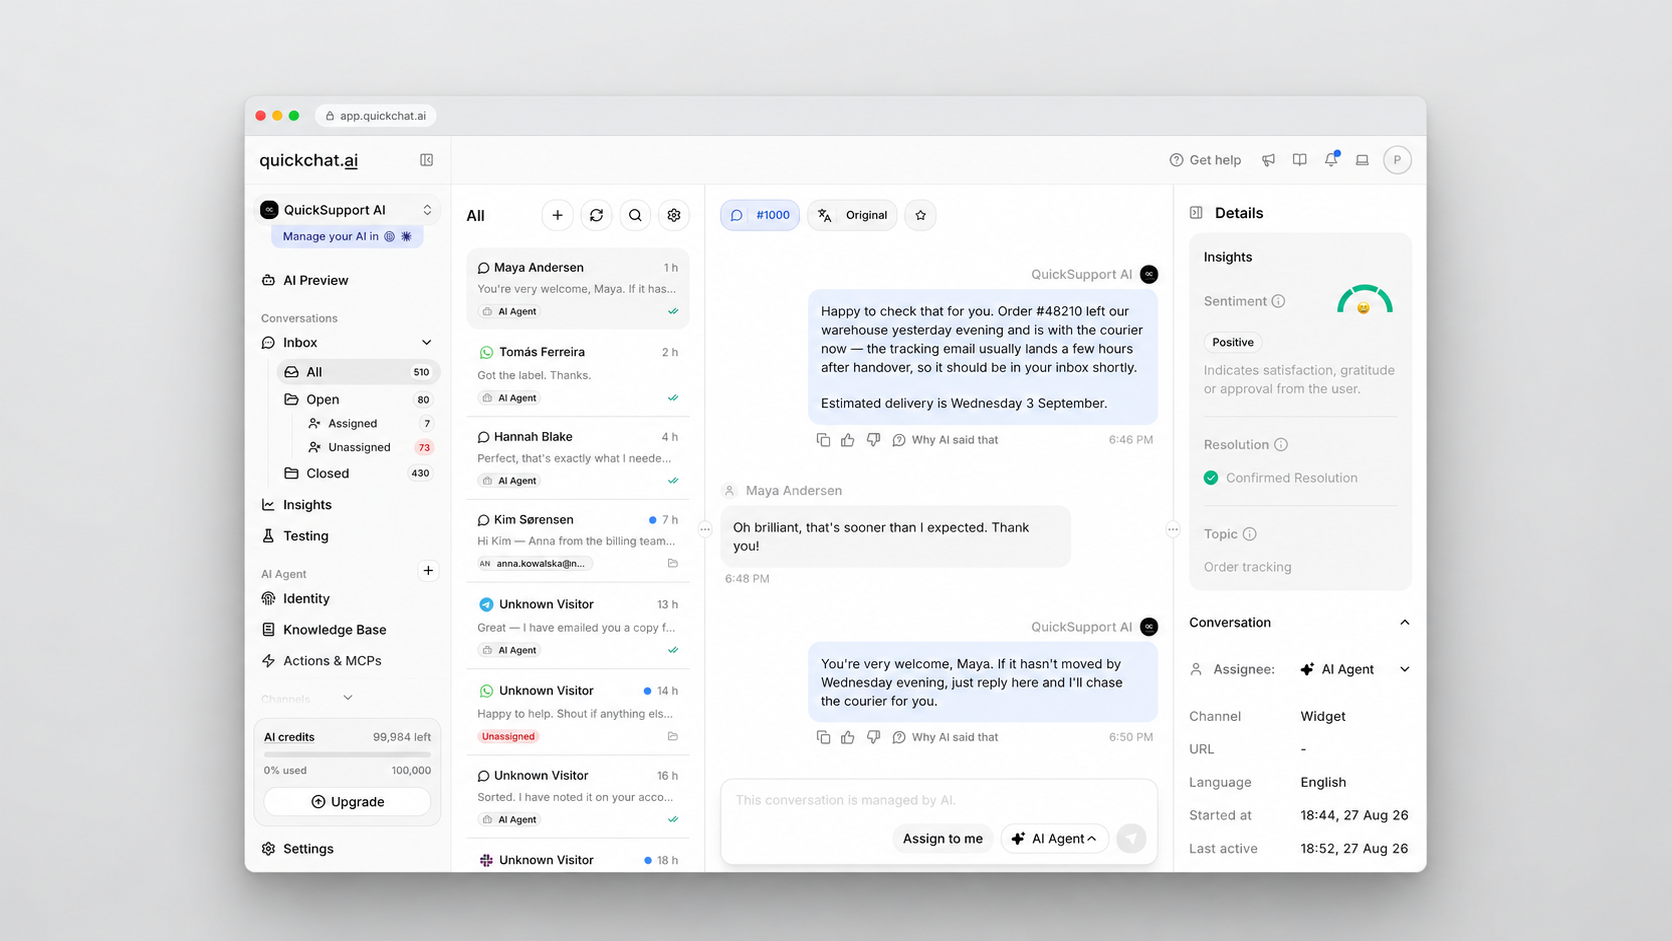This screenshot has height=941, width=1672.
Task: Refresh the conversation list
Action: [597, 215]
